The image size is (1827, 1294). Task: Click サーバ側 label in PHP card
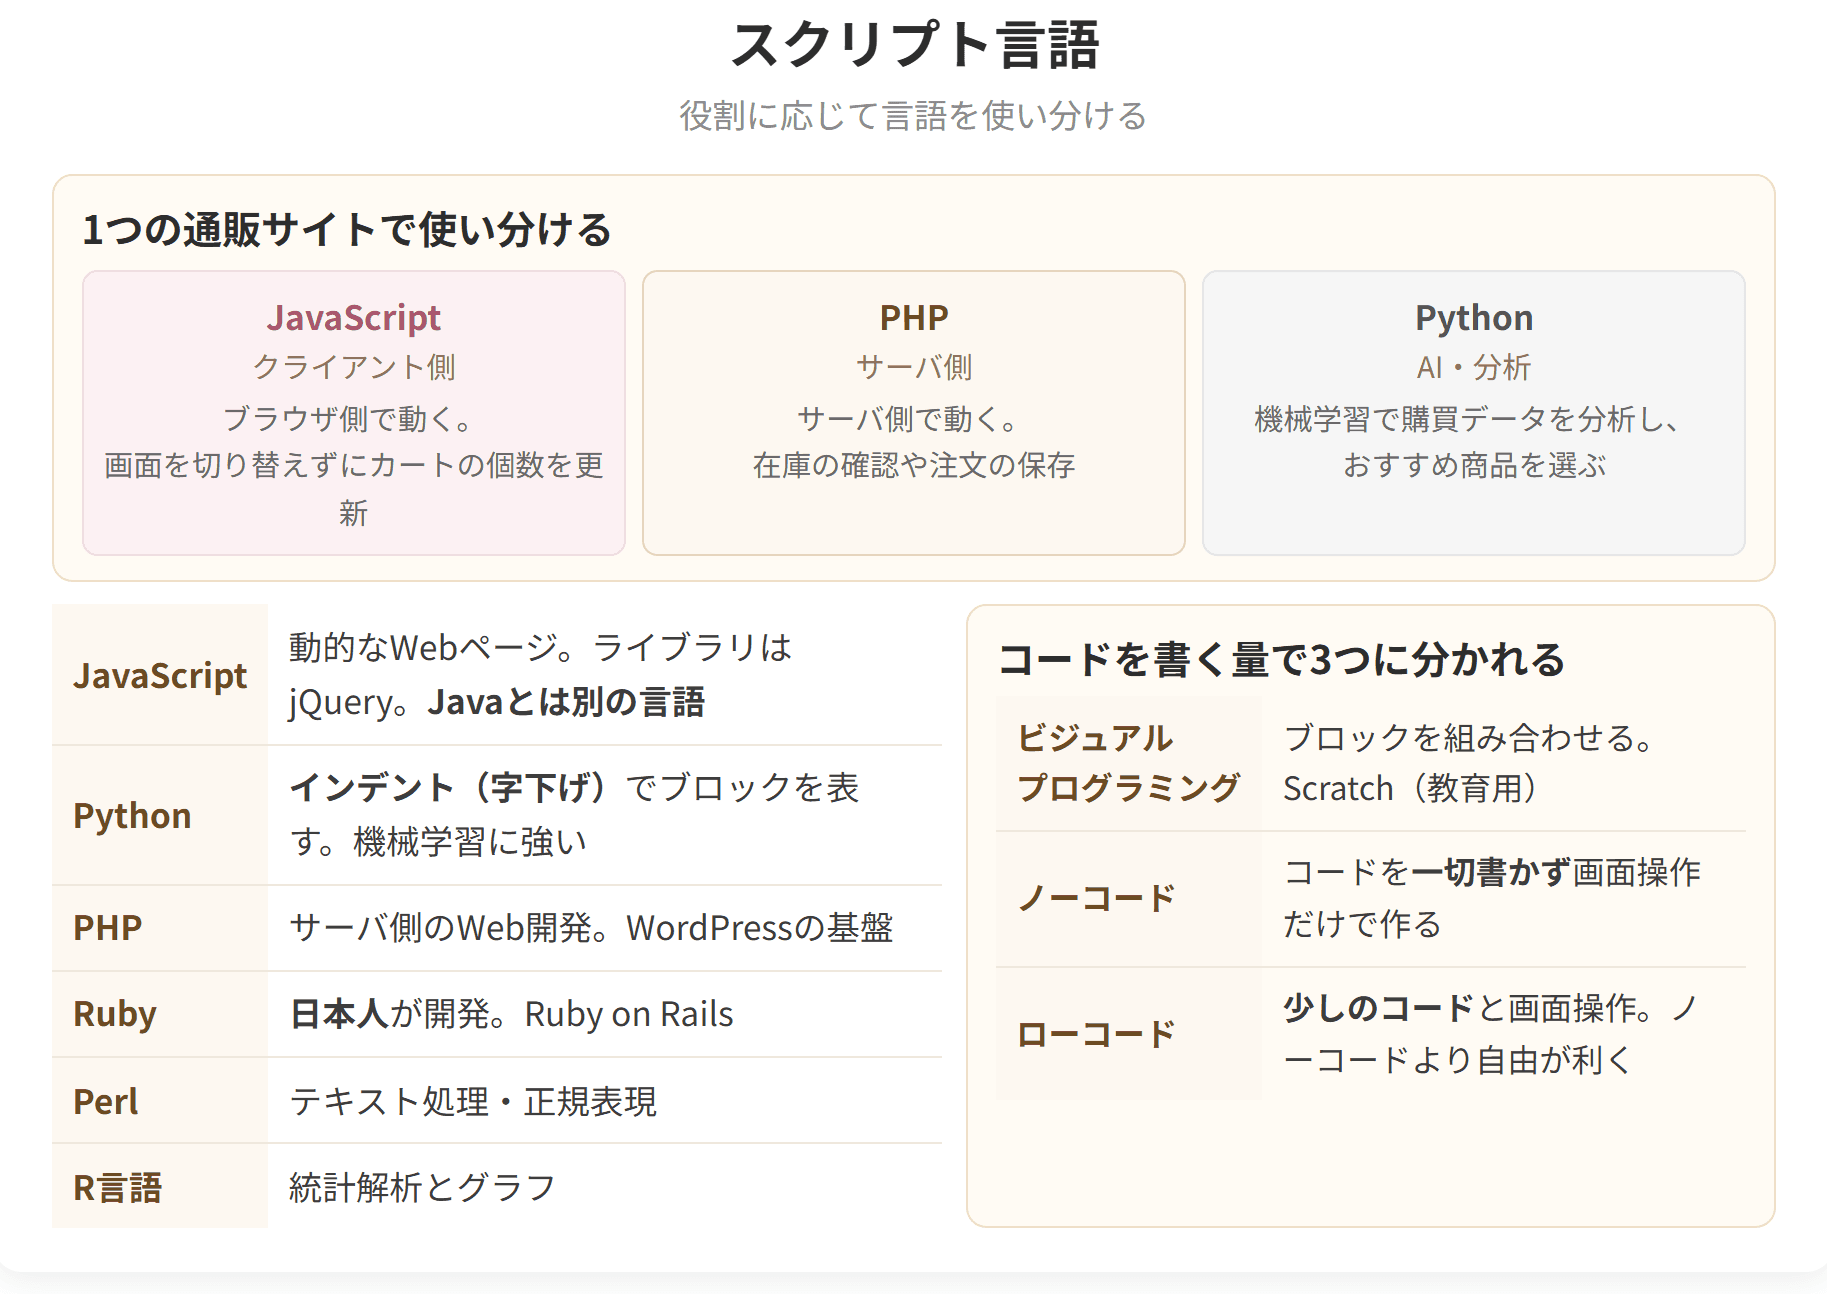pos(914,367)
